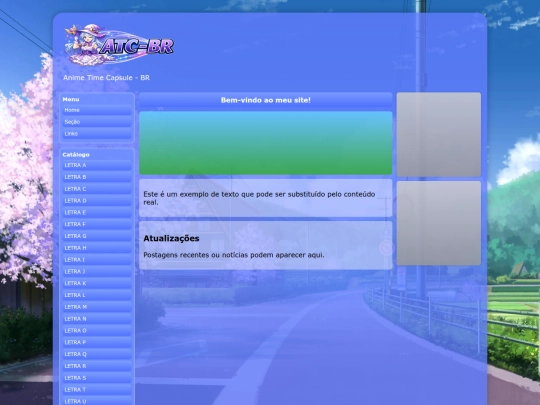Go to the LETRA K catalog page
Image resolution: width=540 pixels, height=405 pixels.
97,283
